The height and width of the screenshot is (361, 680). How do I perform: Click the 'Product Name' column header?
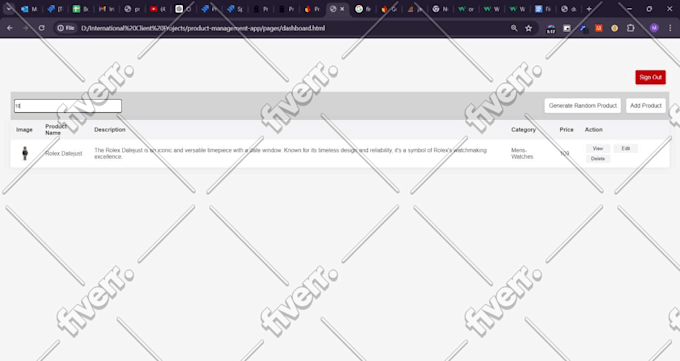coord(56,130)
